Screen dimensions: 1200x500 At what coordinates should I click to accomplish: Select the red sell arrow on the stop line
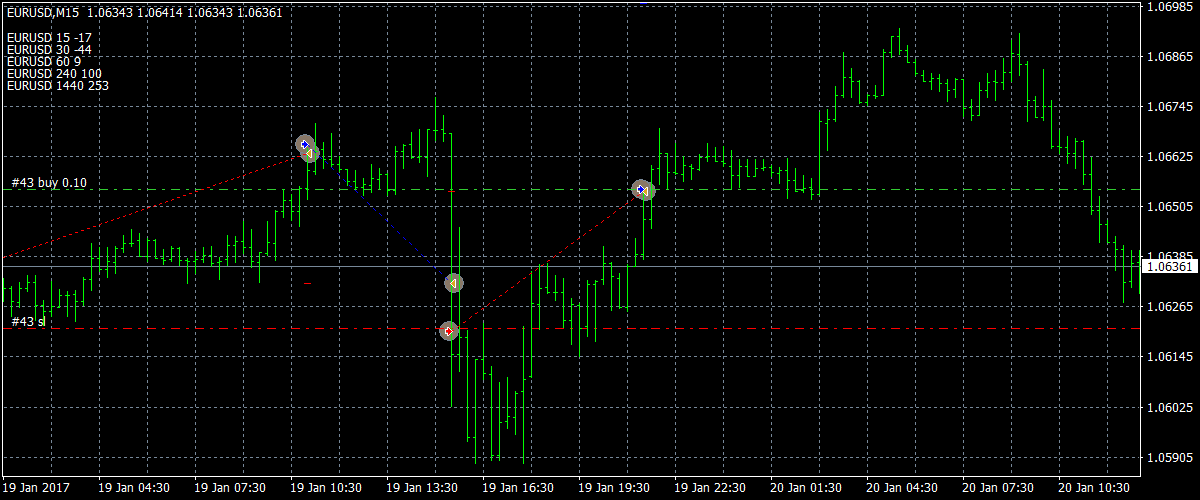tap(449, 330)
